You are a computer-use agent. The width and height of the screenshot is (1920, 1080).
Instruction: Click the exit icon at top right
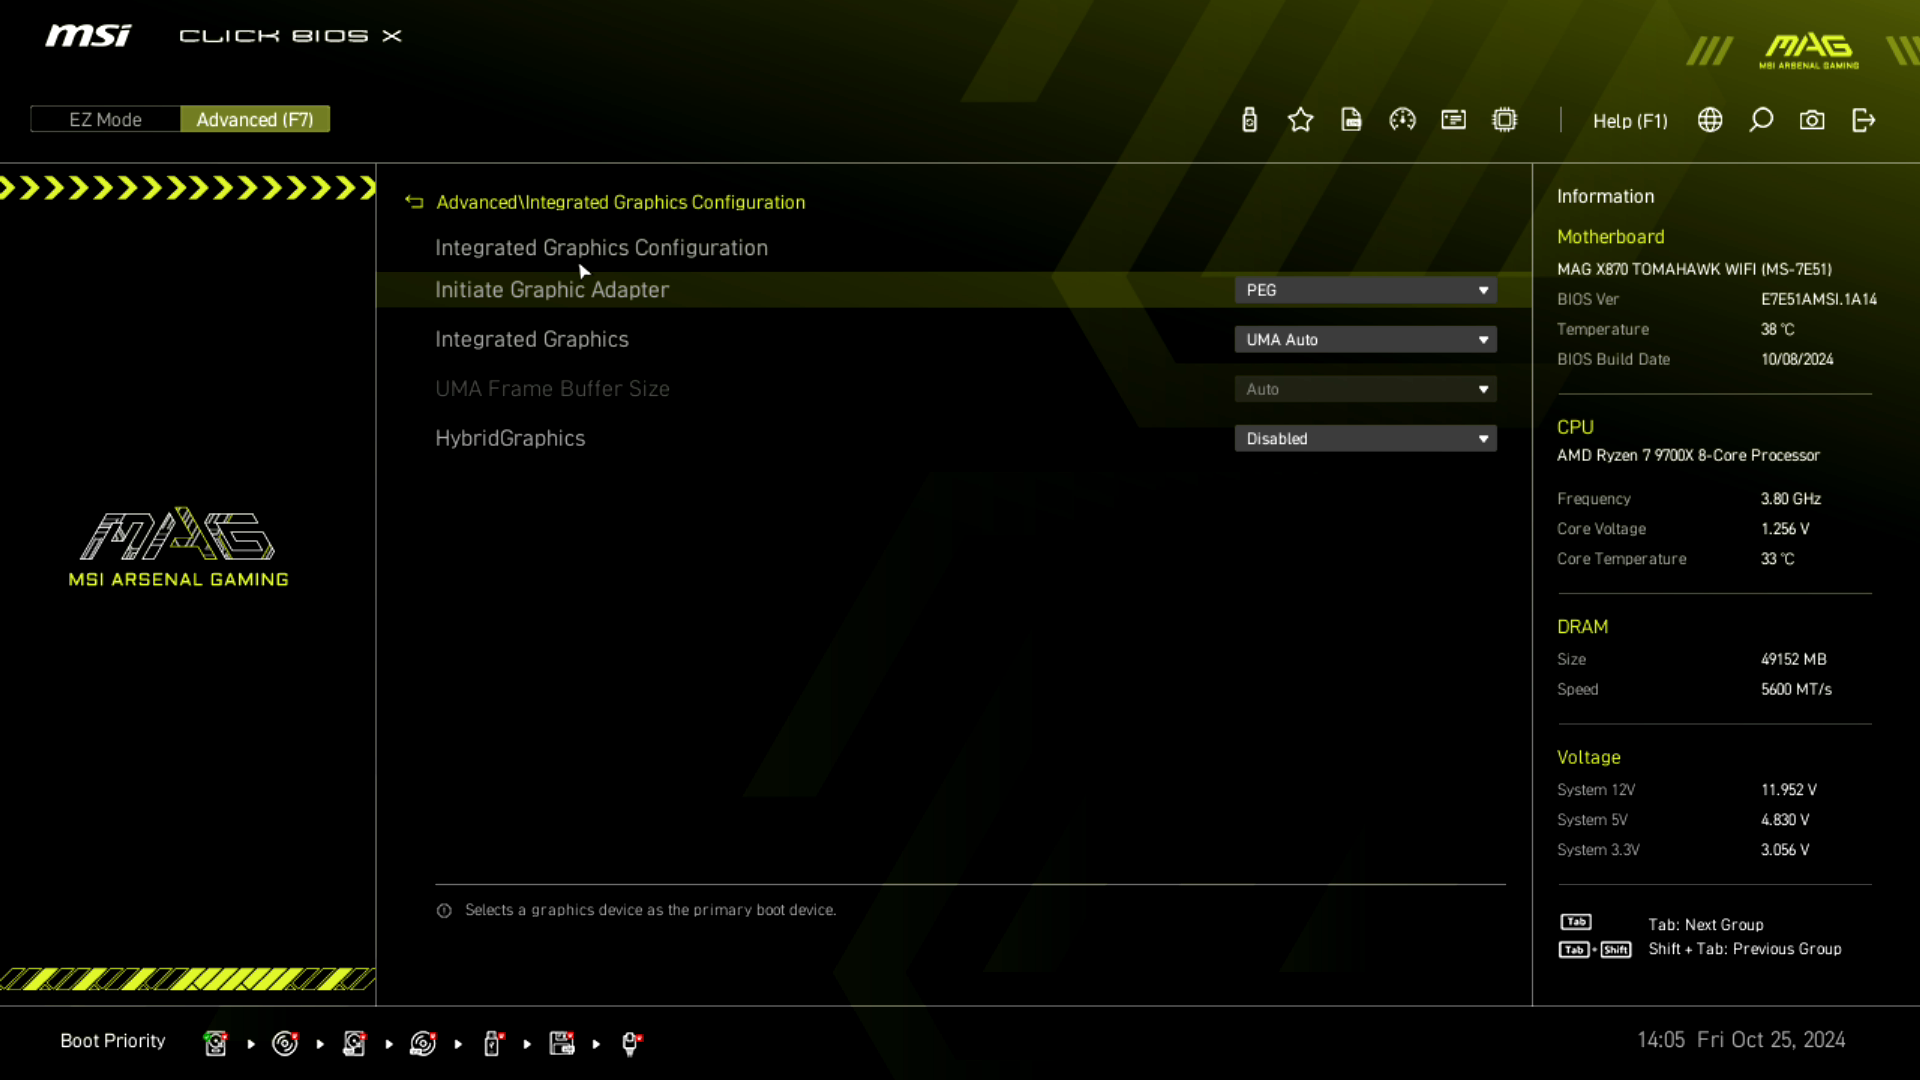(1863, 120)
